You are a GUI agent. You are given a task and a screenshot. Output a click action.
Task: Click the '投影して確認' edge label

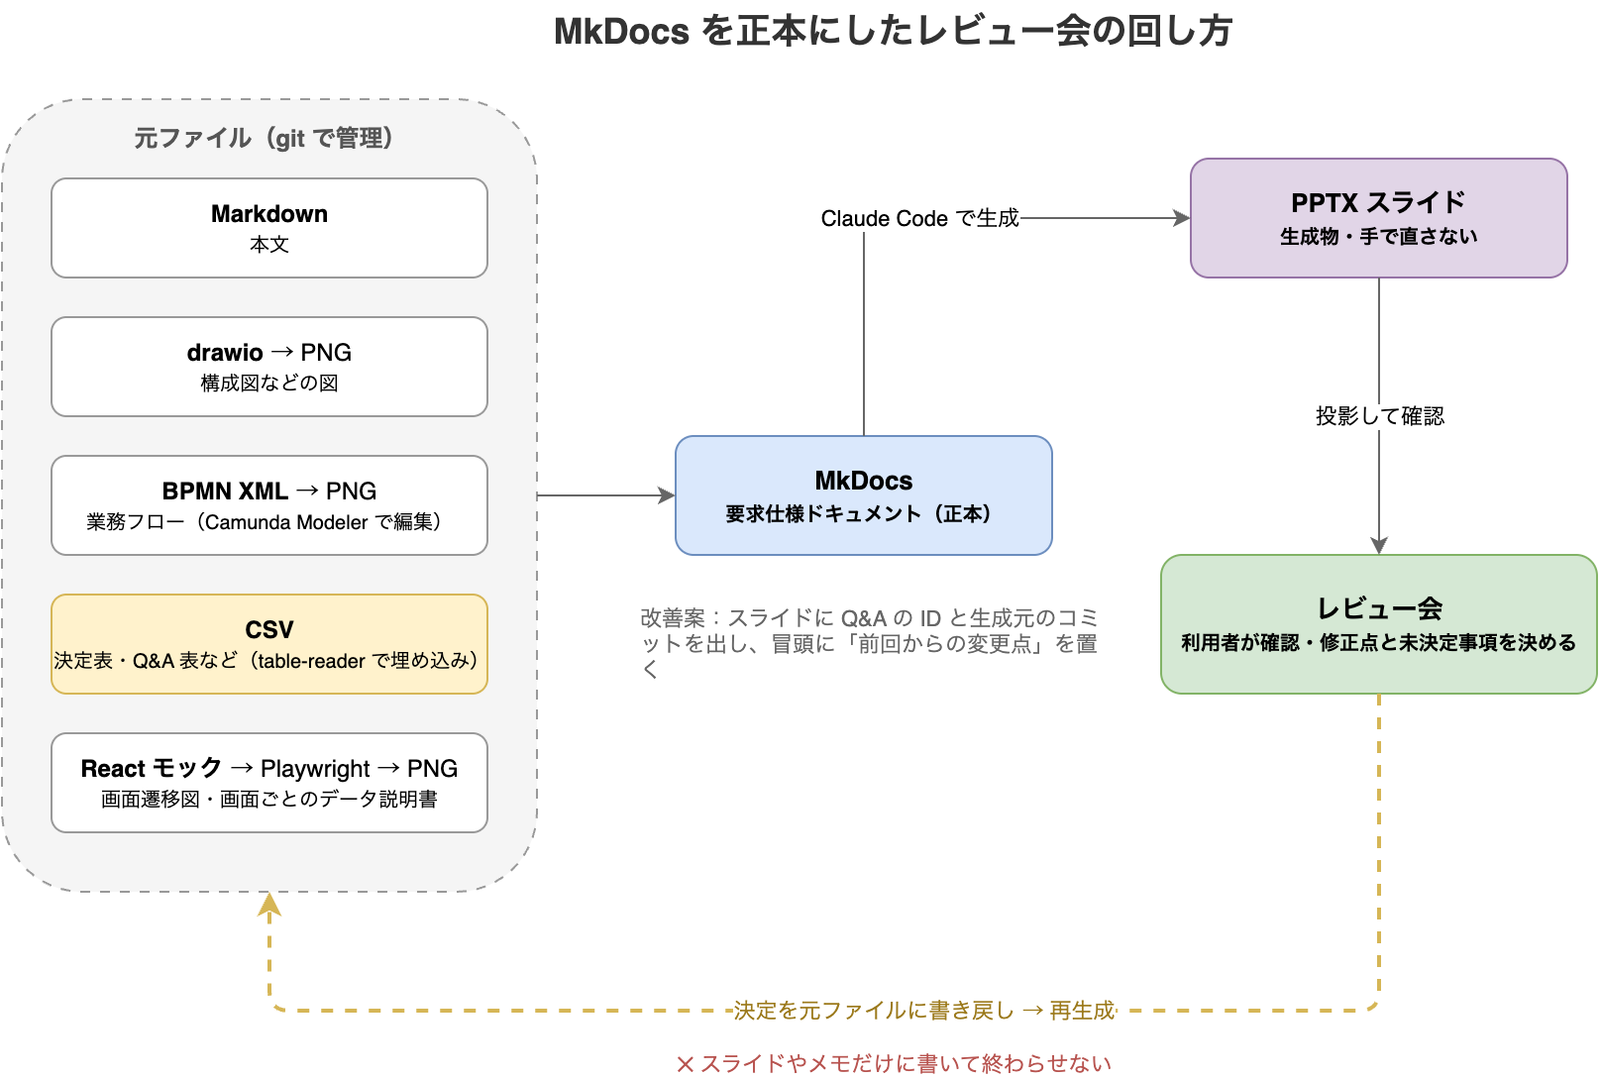pyautogui.click(x=1380, y=416)
